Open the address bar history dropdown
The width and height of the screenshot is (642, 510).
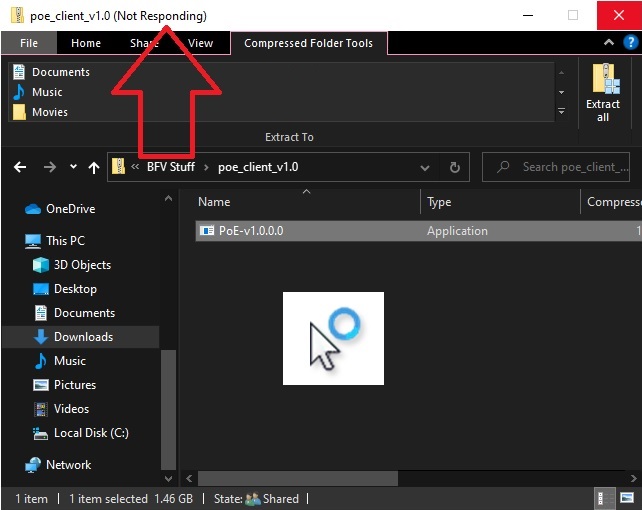[x=425, y=167]
